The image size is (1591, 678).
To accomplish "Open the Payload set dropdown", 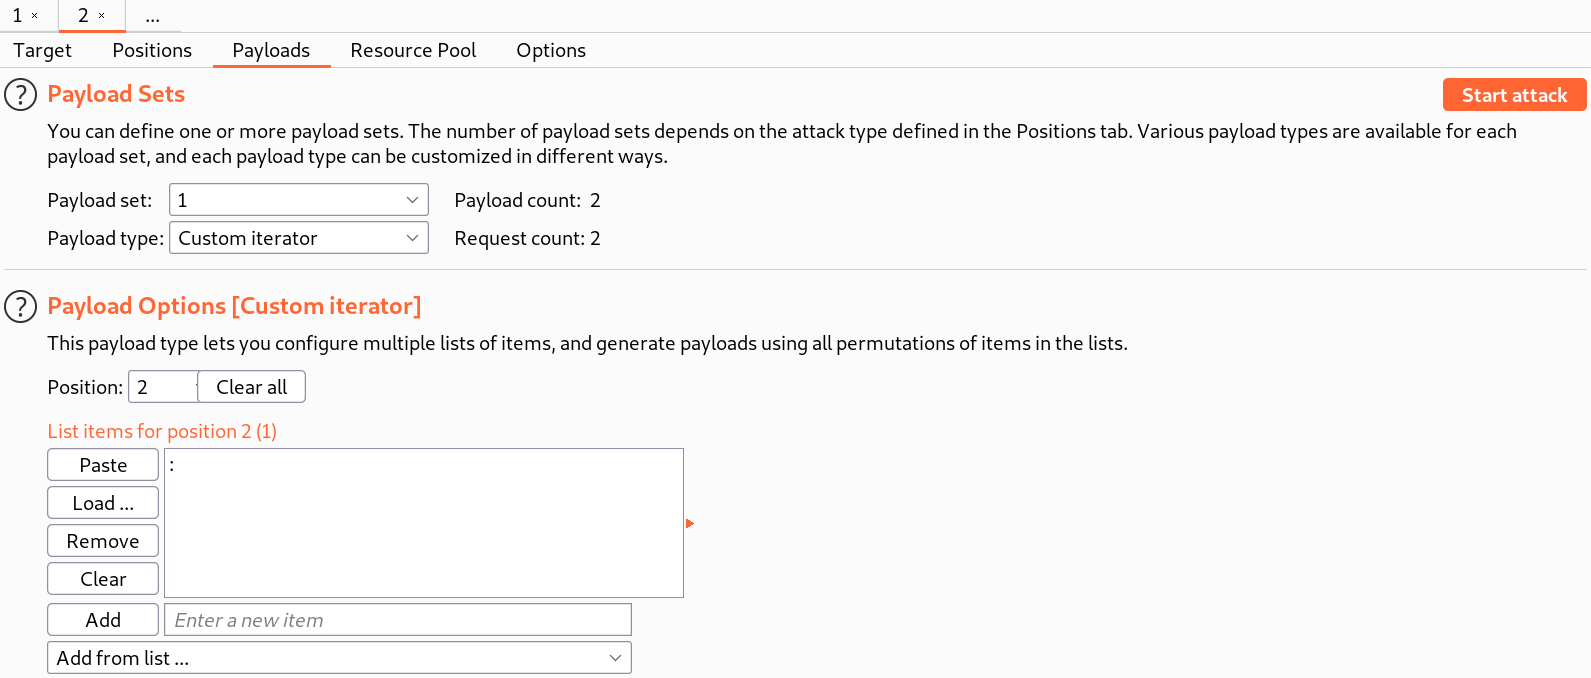I will point(298,200).
